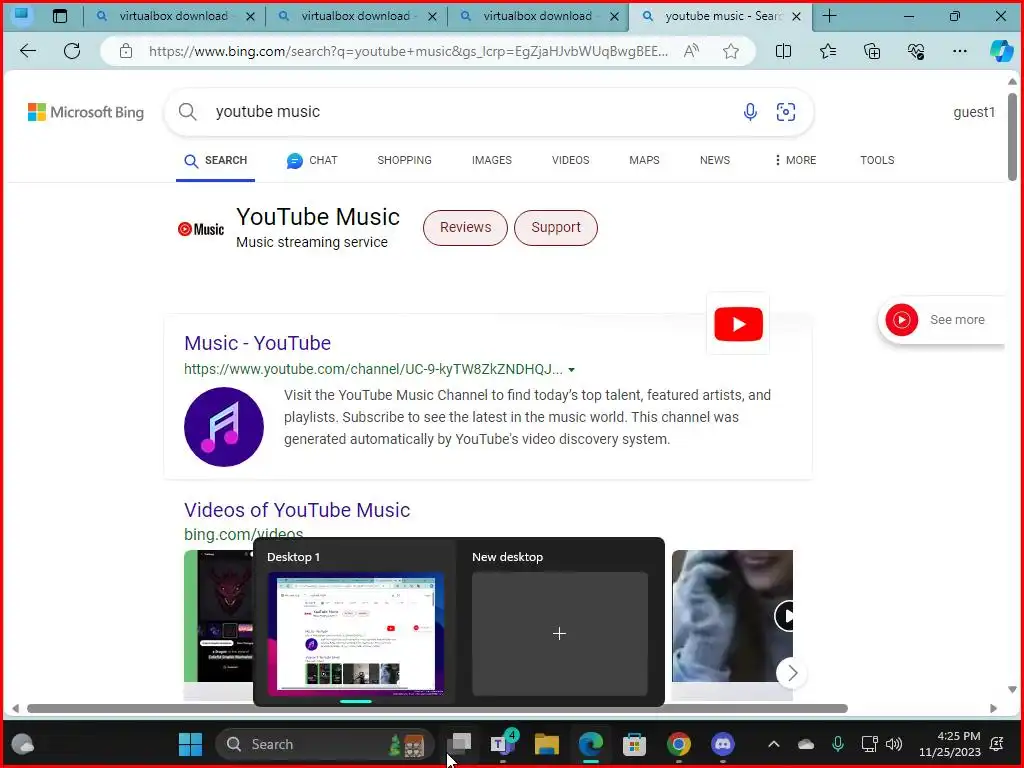Click the See more button
The height and width of the screenshot is (768, 1024).
[x=941, y=320]
